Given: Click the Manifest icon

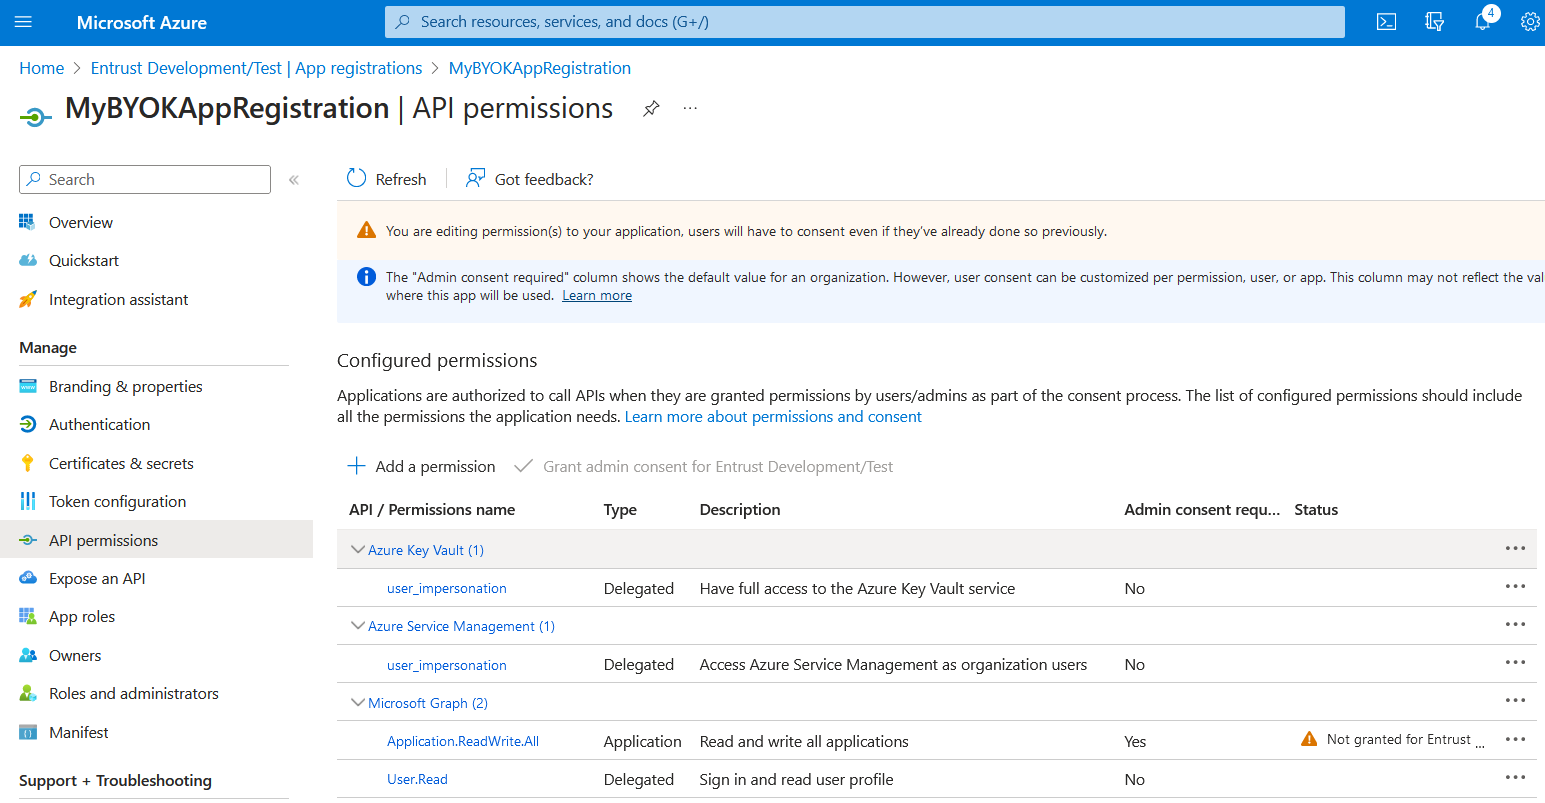Looking at the screenshot, I should point(28,732).
